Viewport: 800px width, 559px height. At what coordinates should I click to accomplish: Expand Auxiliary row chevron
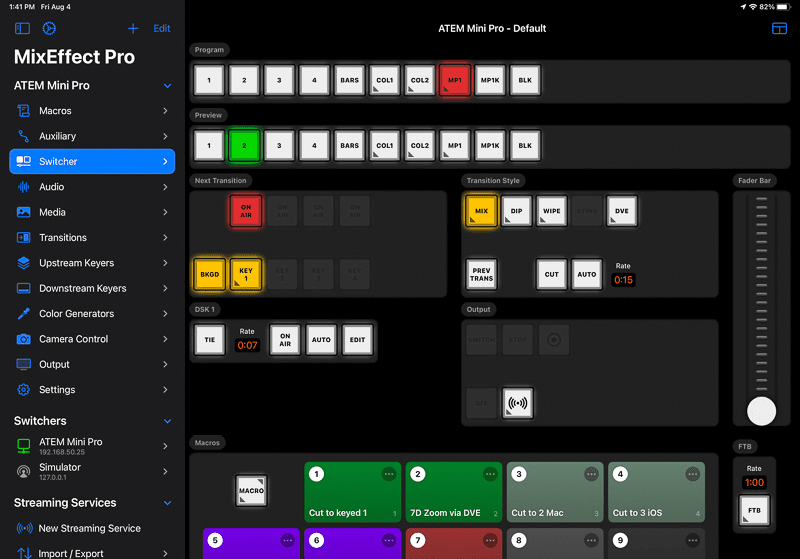tap(165, 136)
